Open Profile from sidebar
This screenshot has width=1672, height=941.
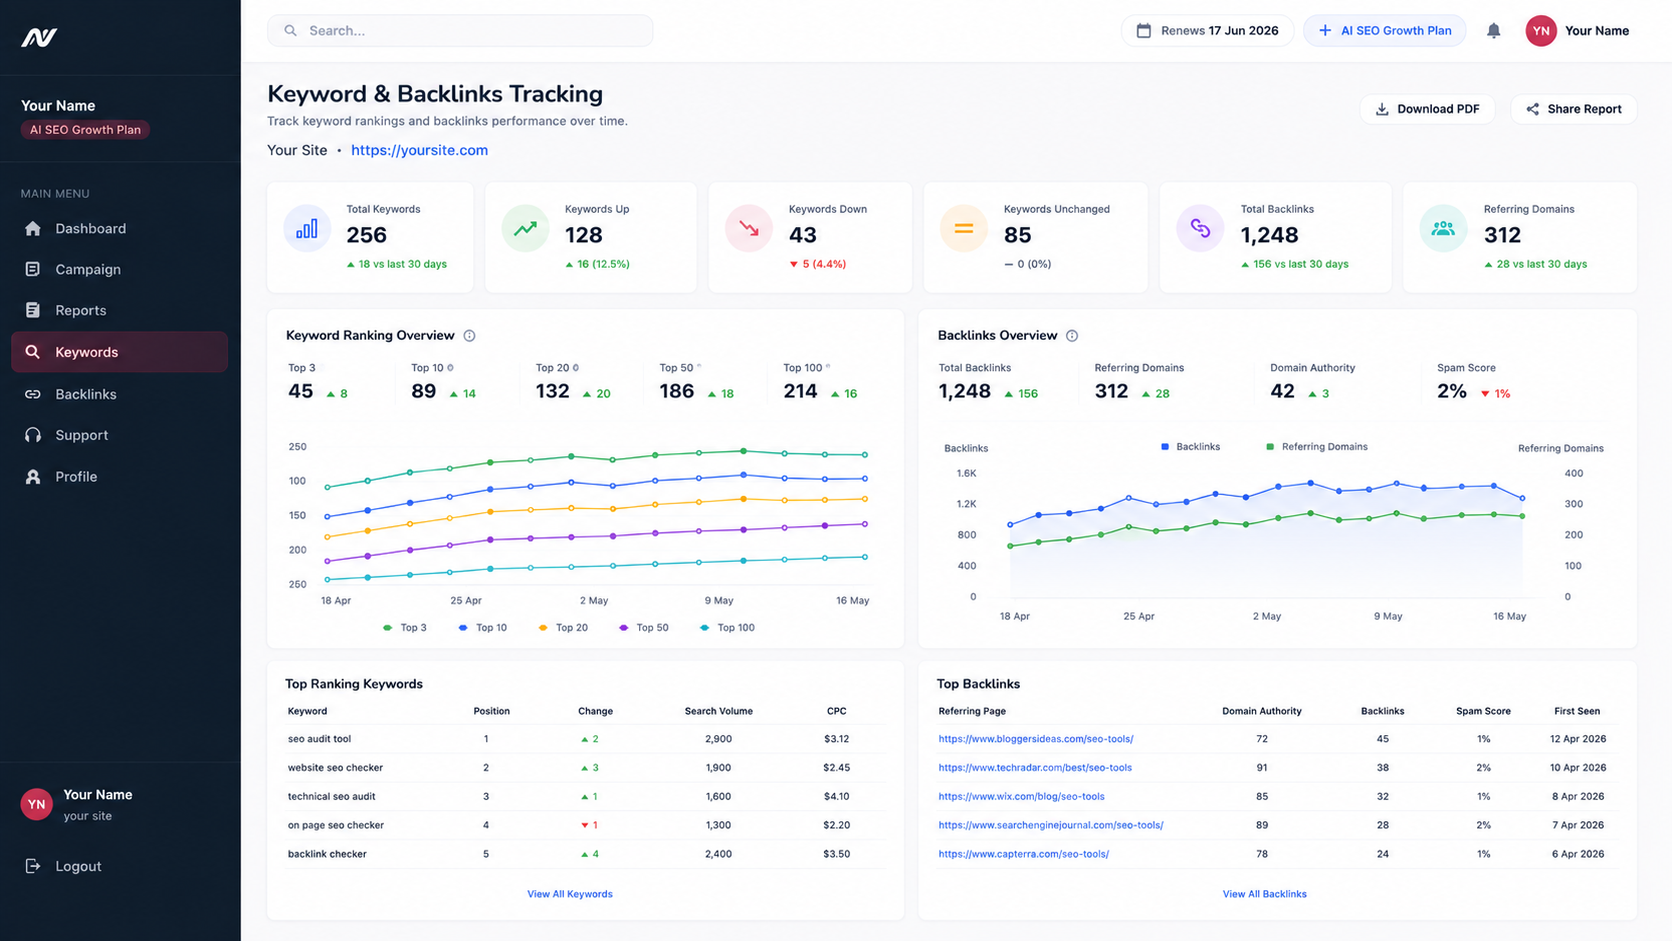coord(120,477)
